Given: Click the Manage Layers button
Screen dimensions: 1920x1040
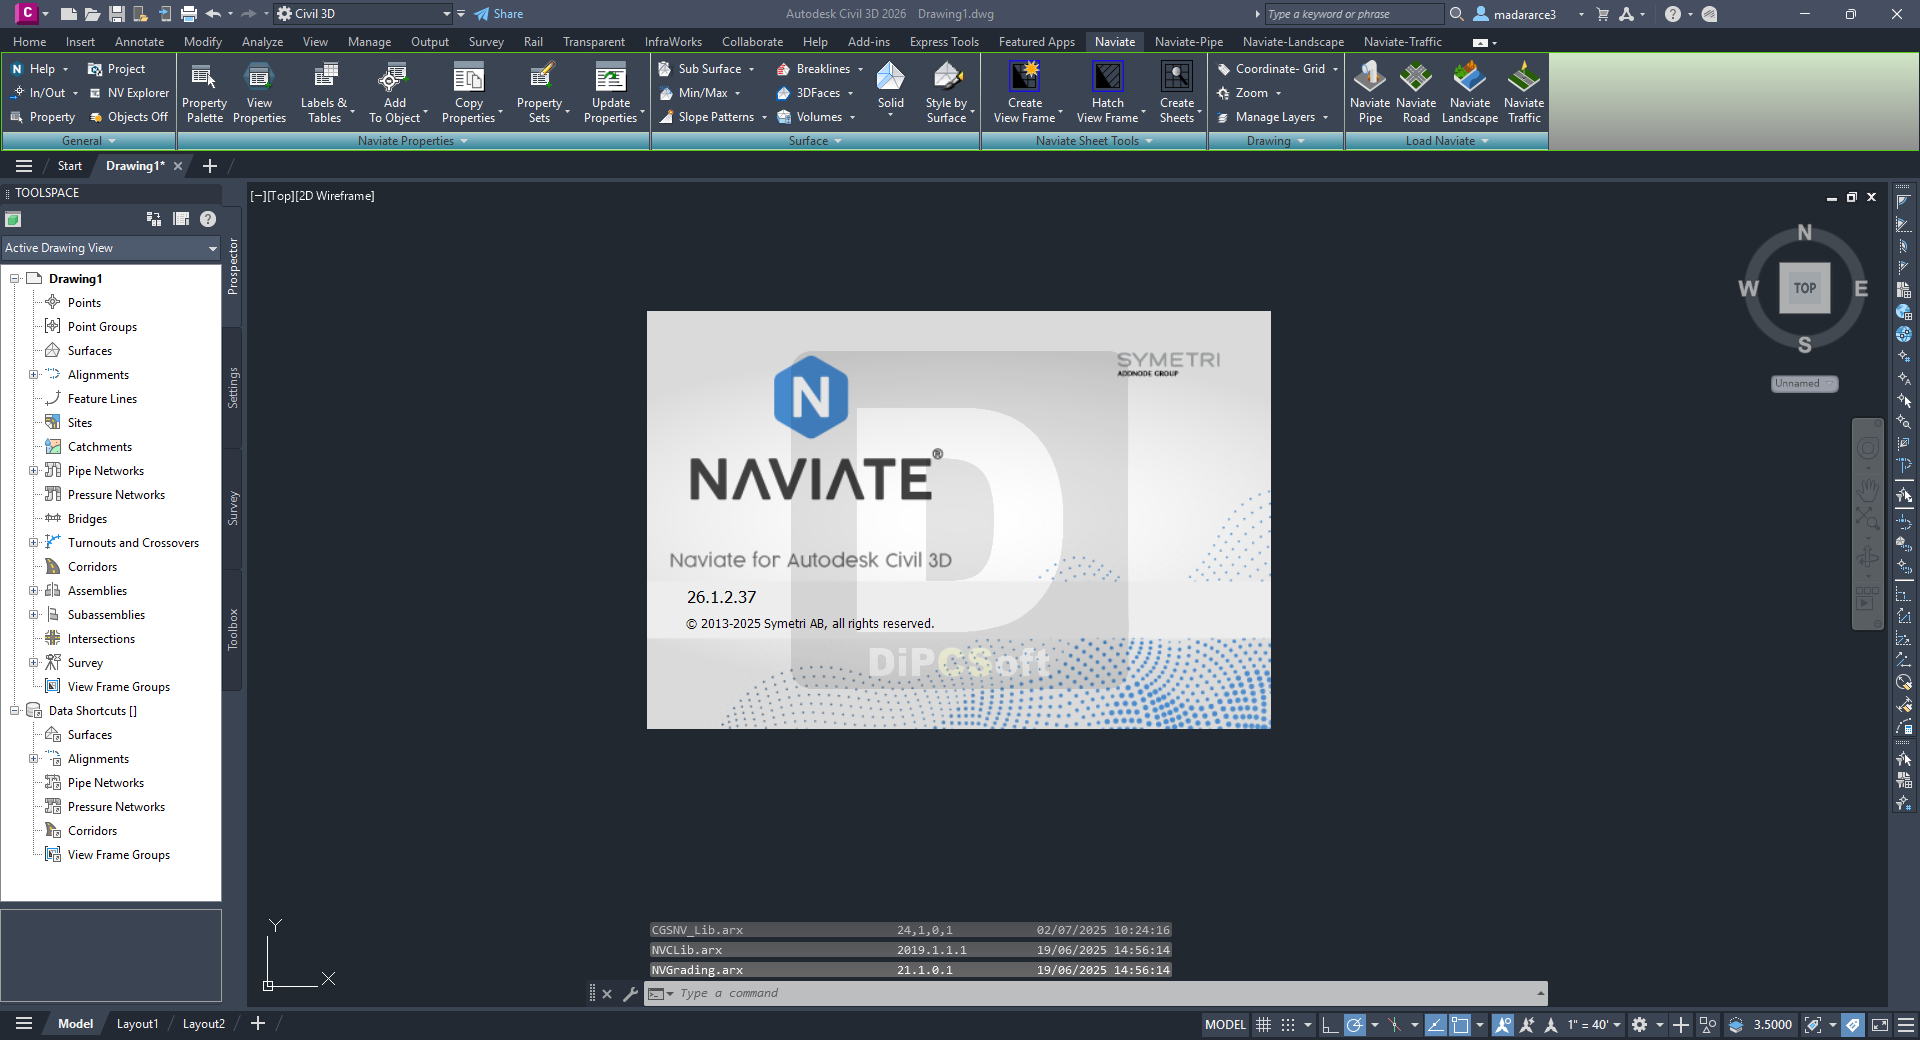Looking at the screenshot, I should 1273,117.
